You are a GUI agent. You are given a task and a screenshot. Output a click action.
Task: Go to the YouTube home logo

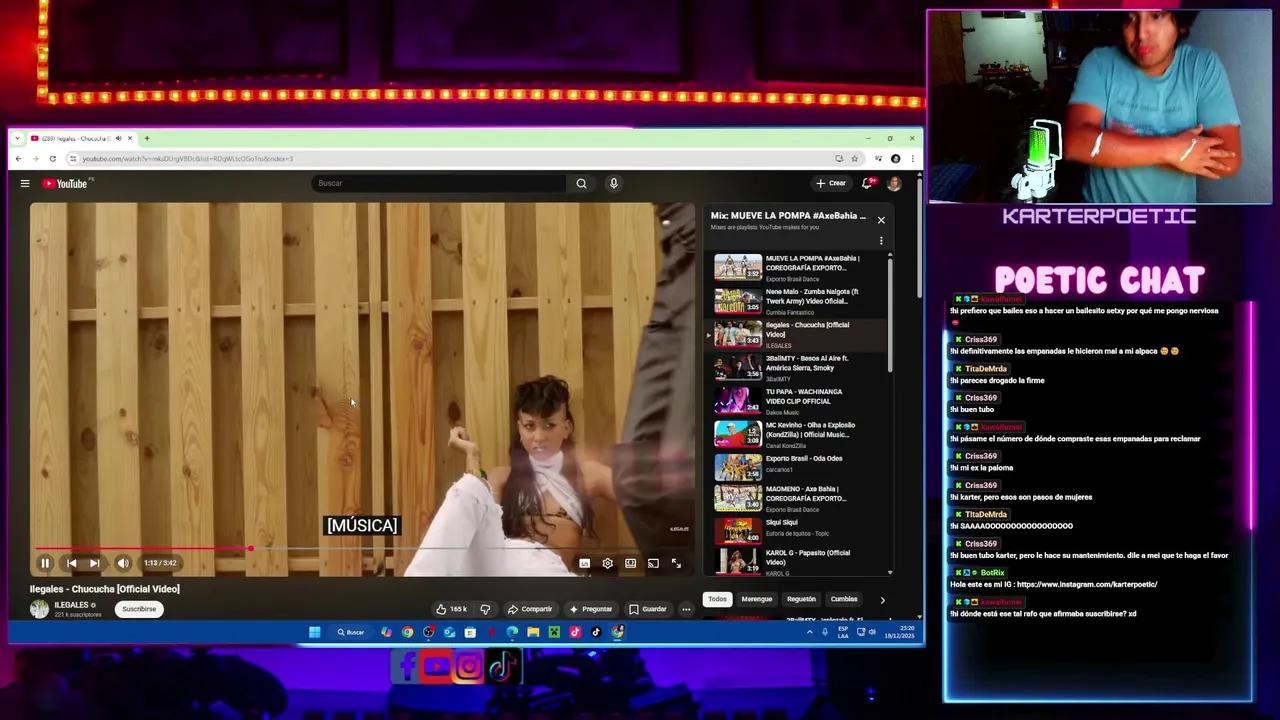pyautogui.click(x=66, y=183)
